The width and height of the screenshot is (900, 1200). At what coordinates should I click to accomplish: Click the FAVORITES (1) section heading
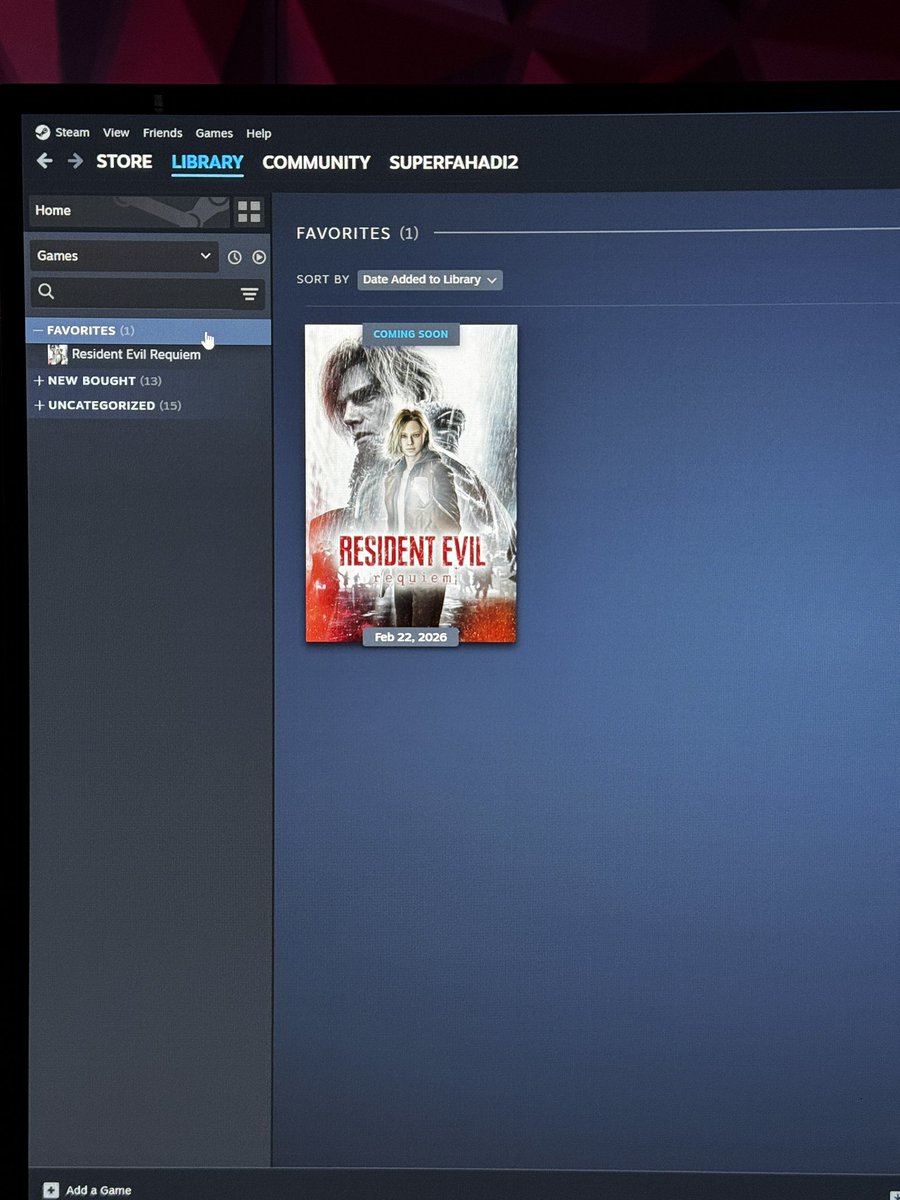357,233
